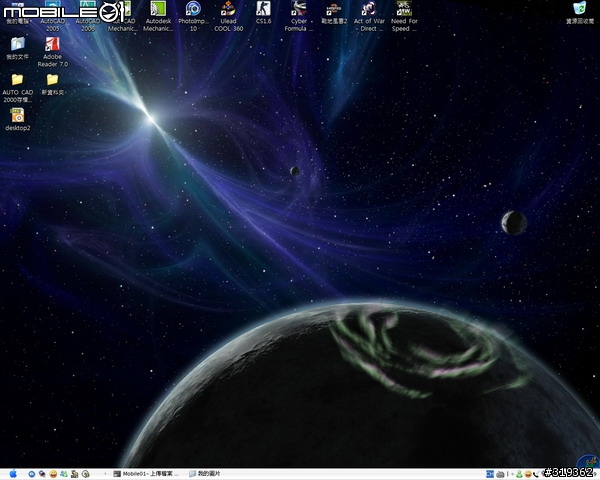Switch to My Pictures taskbar window
Image resolution: width=600 pixels, height=480 pixels.
pos(205,474)
